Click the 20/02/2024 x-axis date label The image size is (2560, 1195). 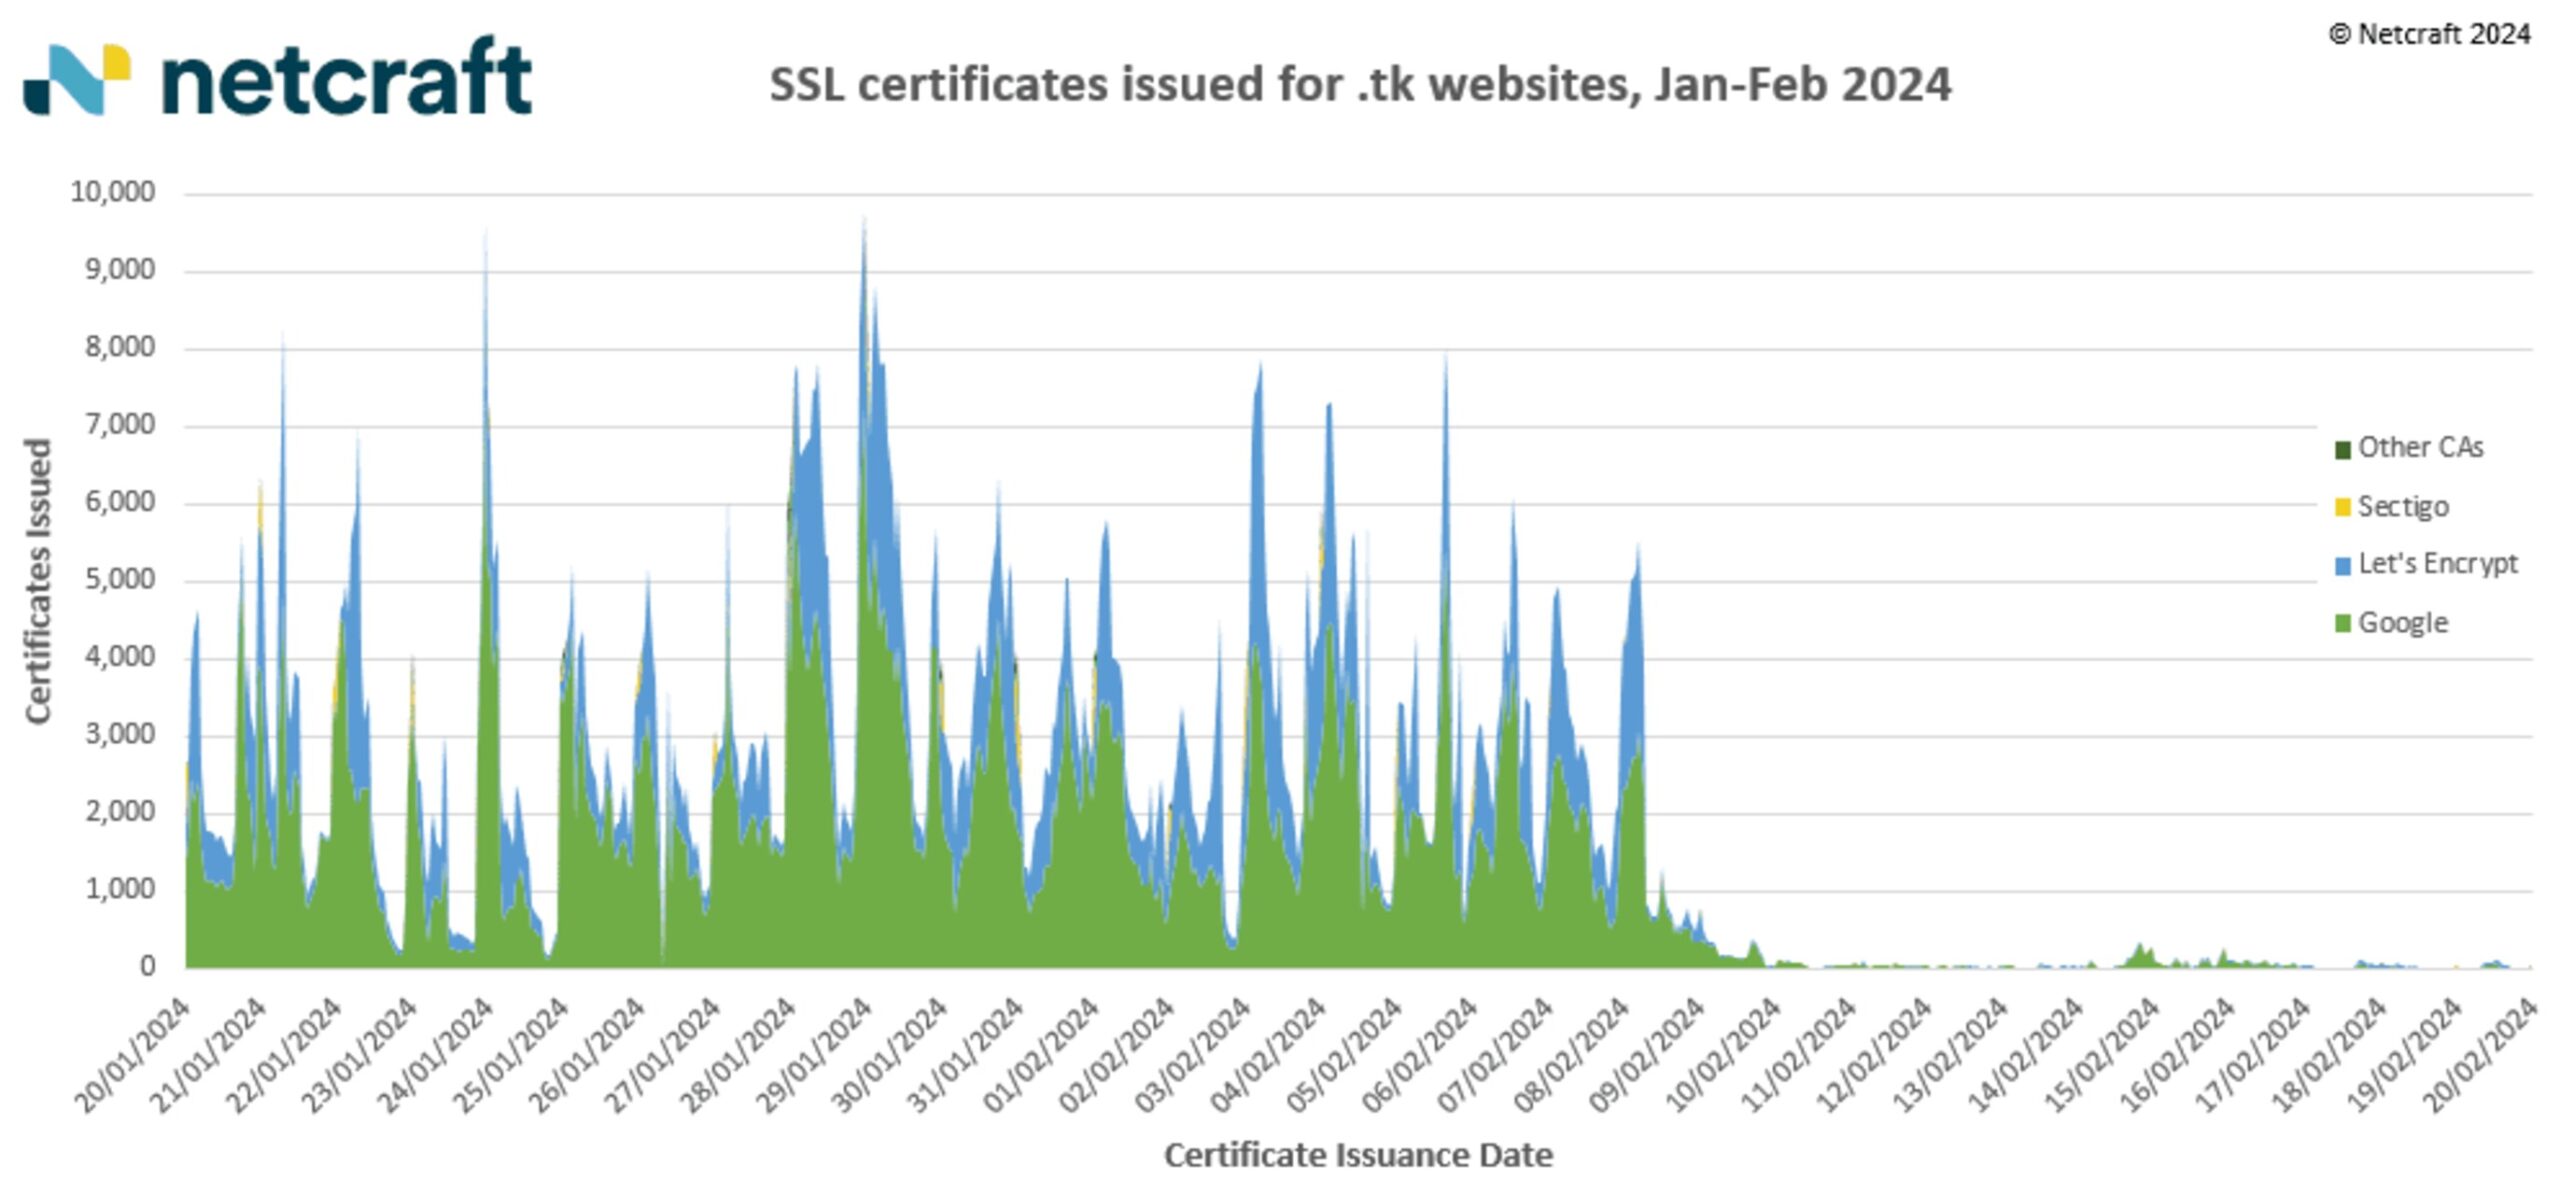(x=2478, y=1056)
